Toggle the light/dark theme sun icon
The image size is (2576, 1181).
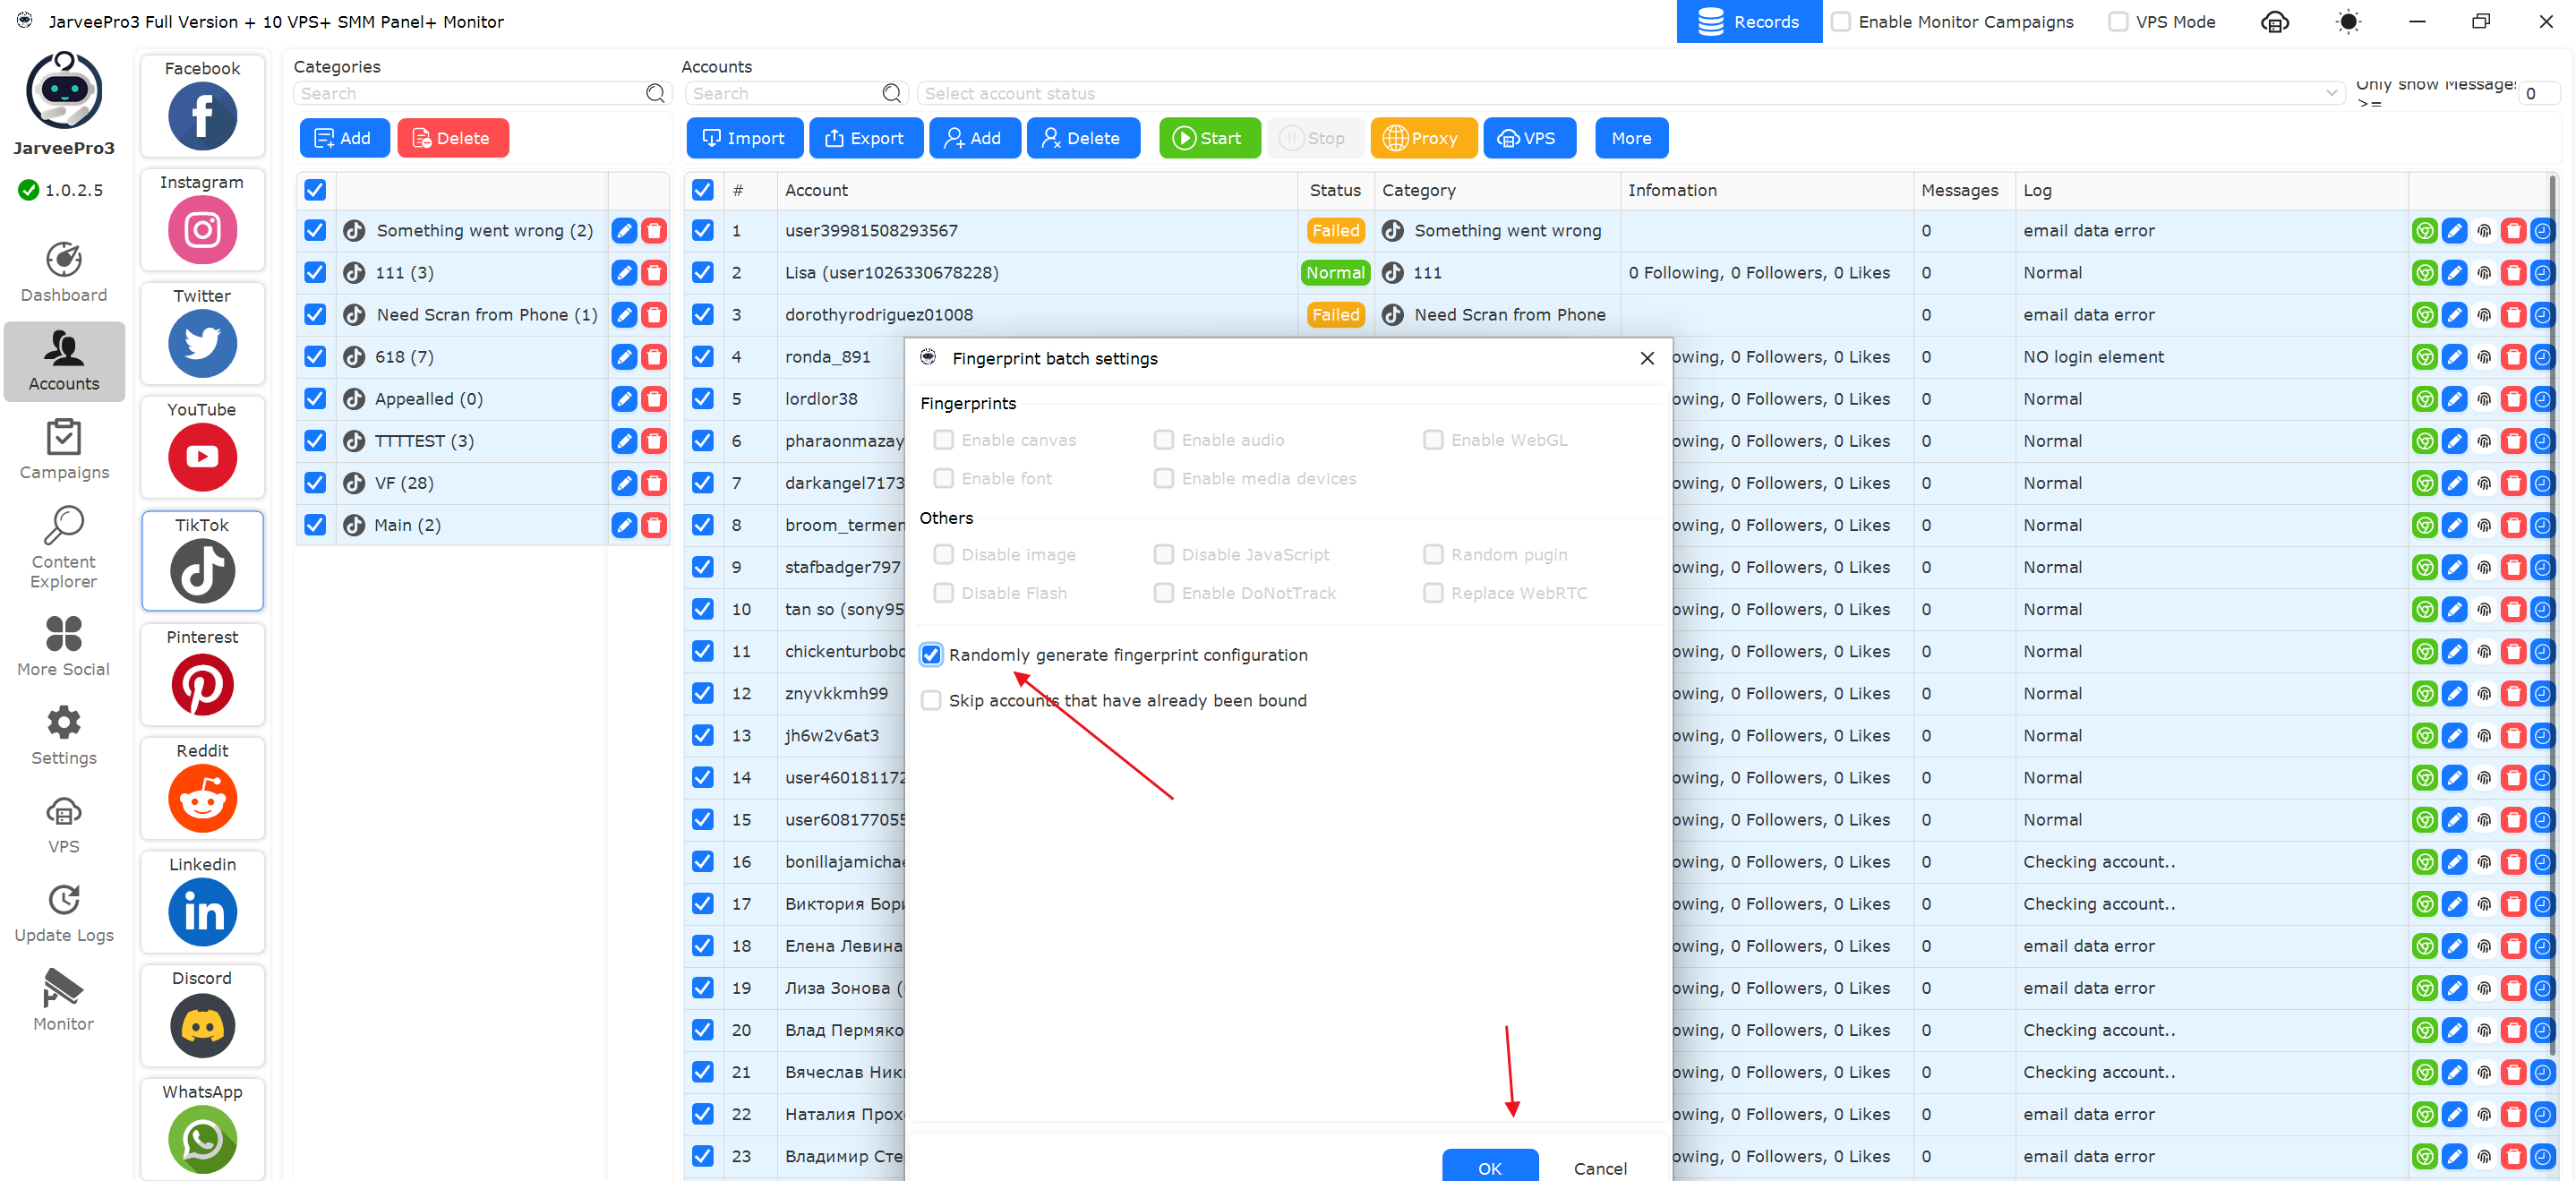click(x=2347, y=22)
